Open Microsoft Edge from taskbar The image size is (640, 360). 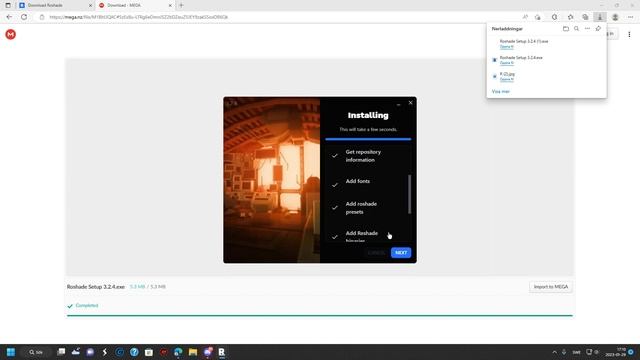click(x=178, y=352)
